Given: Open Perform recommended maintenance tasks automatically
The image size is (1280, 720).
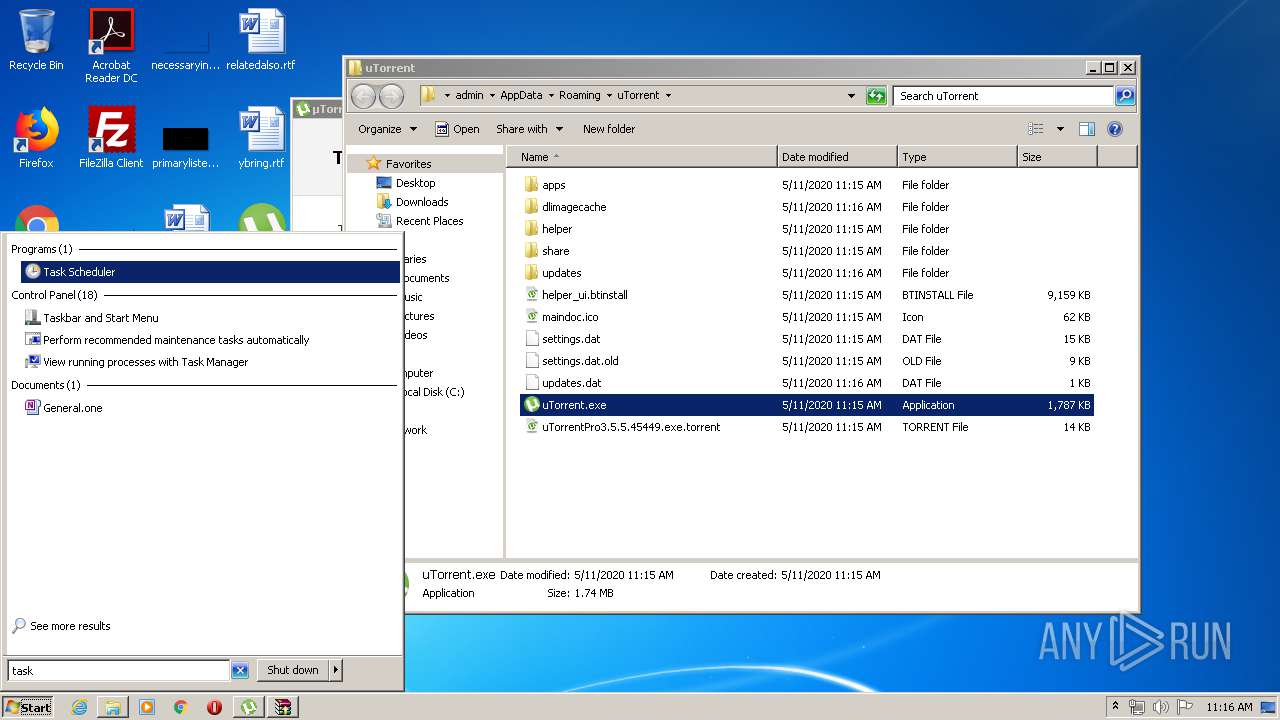Looking at the screenshot, I should click(x=176, y=340).
